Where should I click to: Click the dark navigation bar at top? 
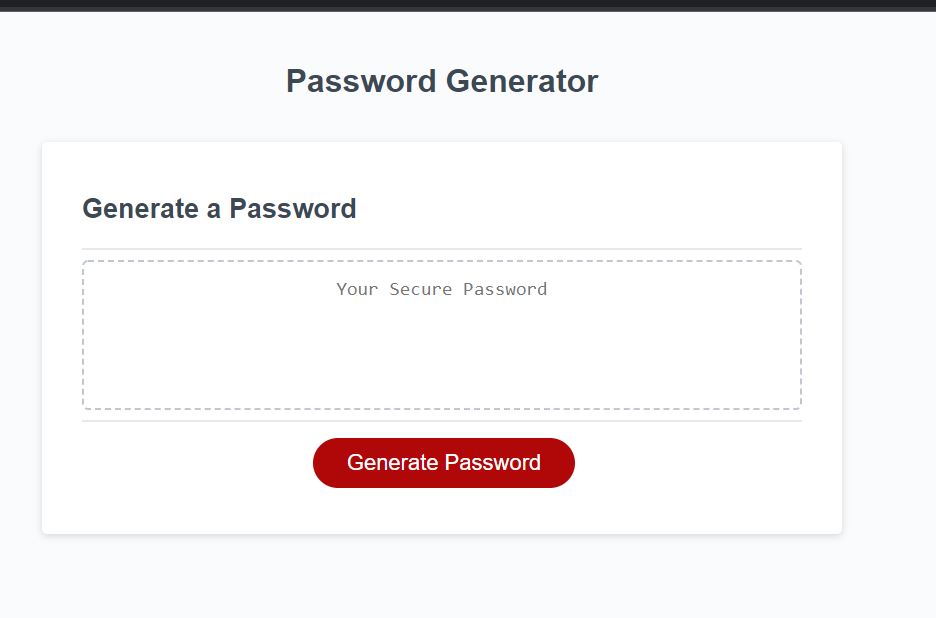[468, 7]
